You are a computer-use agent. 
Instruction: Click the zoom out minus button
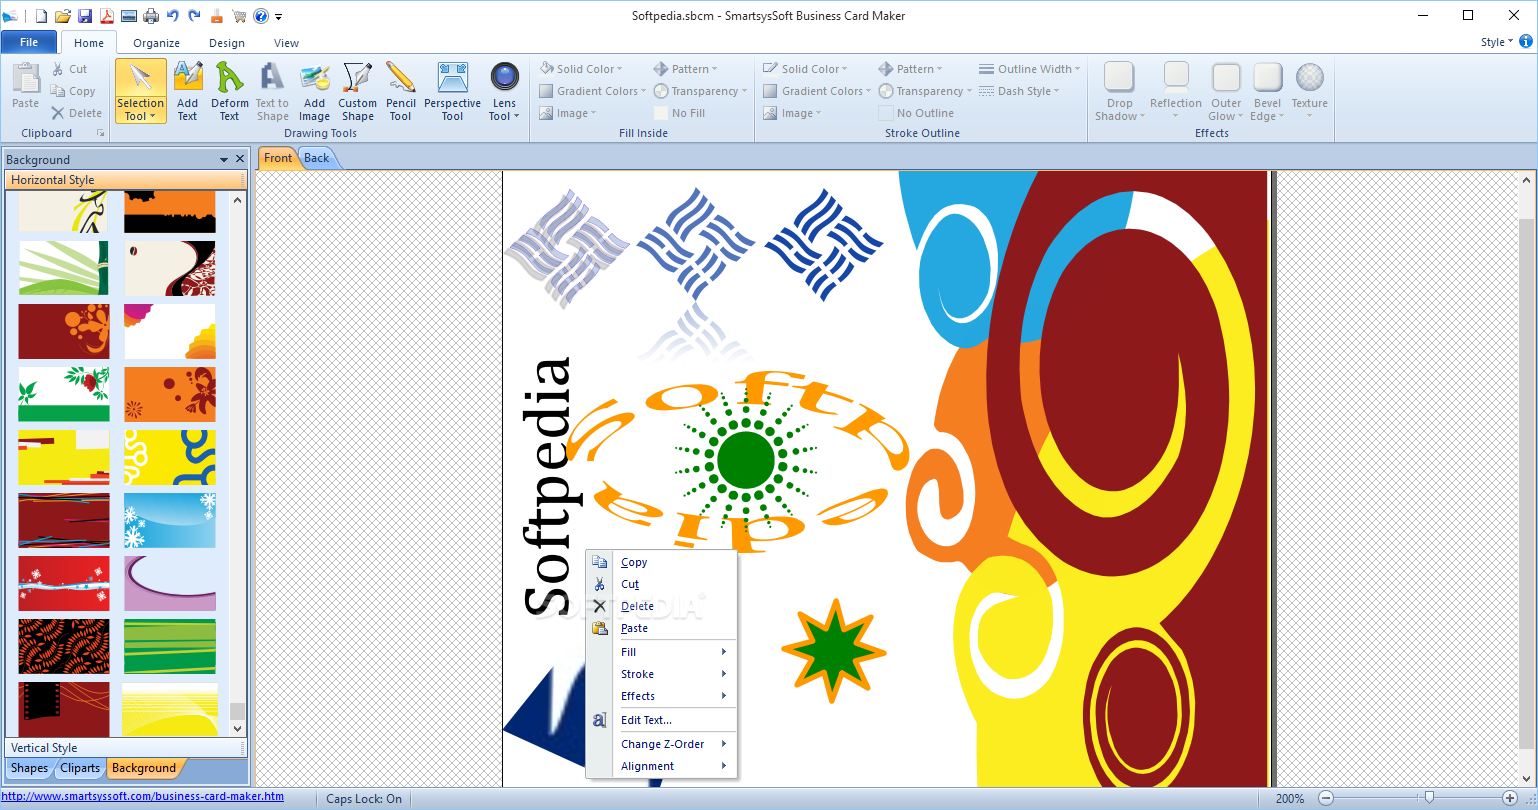[1326, 798]
